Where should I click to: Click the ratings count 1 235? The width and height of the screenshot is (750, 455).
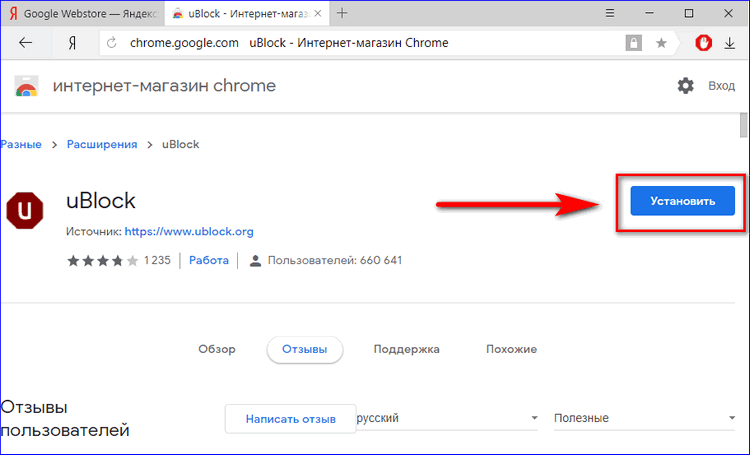click(157, 260)
